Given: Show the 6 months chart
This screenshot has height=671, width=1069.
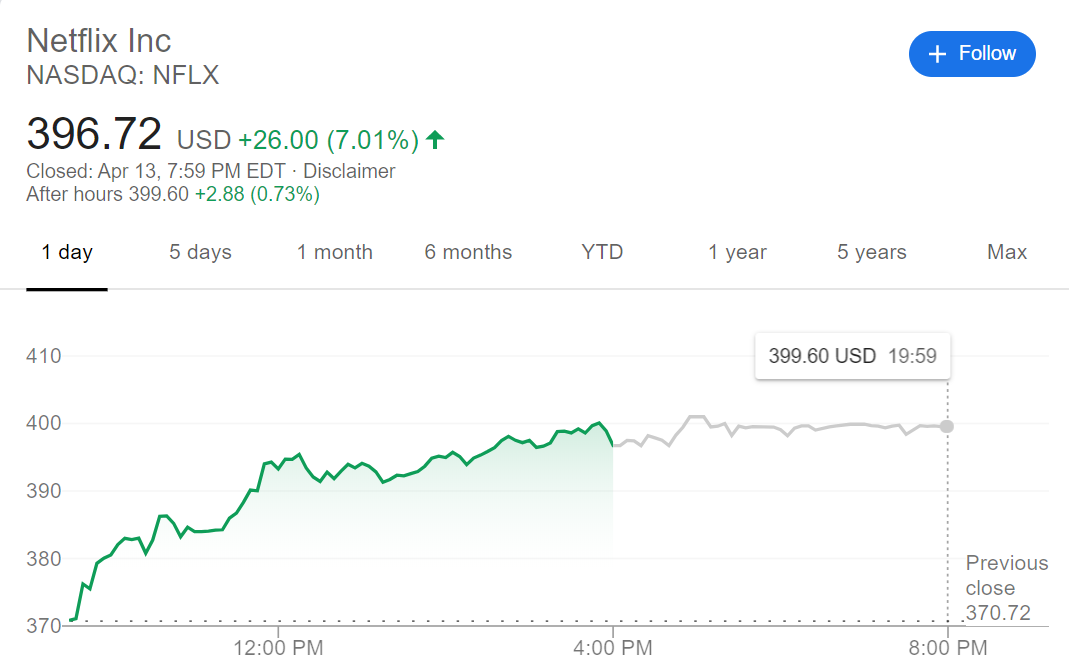Looking at the screenshot, I should 468,252.
